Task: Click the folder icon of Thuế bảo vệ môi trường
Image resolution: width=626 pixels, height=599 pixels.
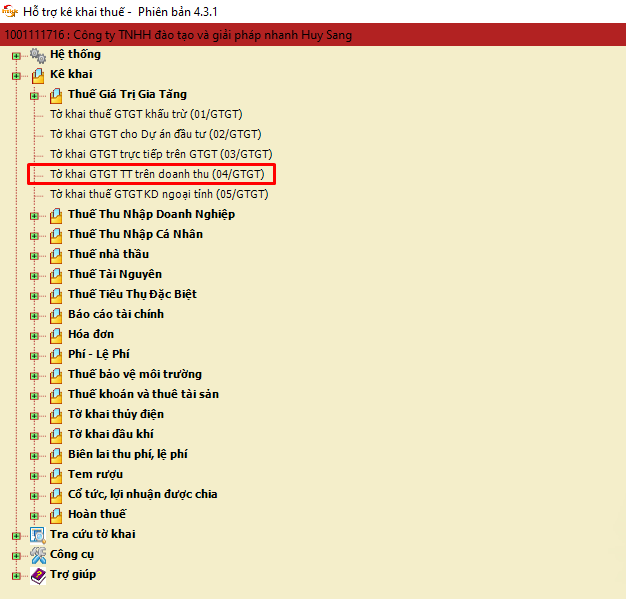Action: (56, 375)
